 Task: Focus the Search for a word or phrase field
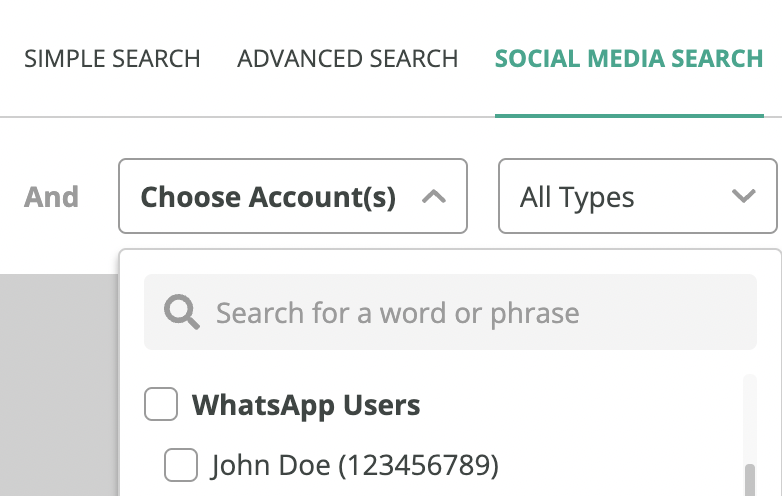[450, 312]
